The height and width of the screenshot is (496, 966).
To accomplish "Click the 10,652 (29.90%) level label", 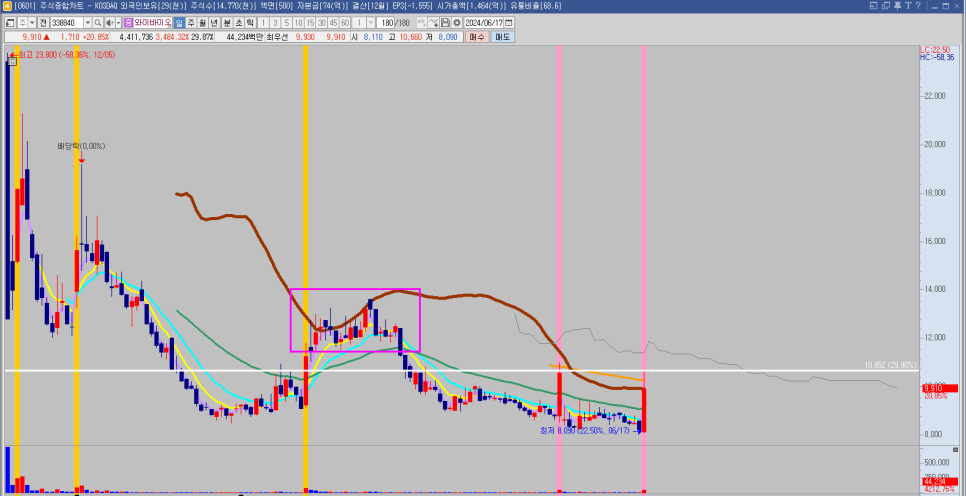I will tap(891, 365).
